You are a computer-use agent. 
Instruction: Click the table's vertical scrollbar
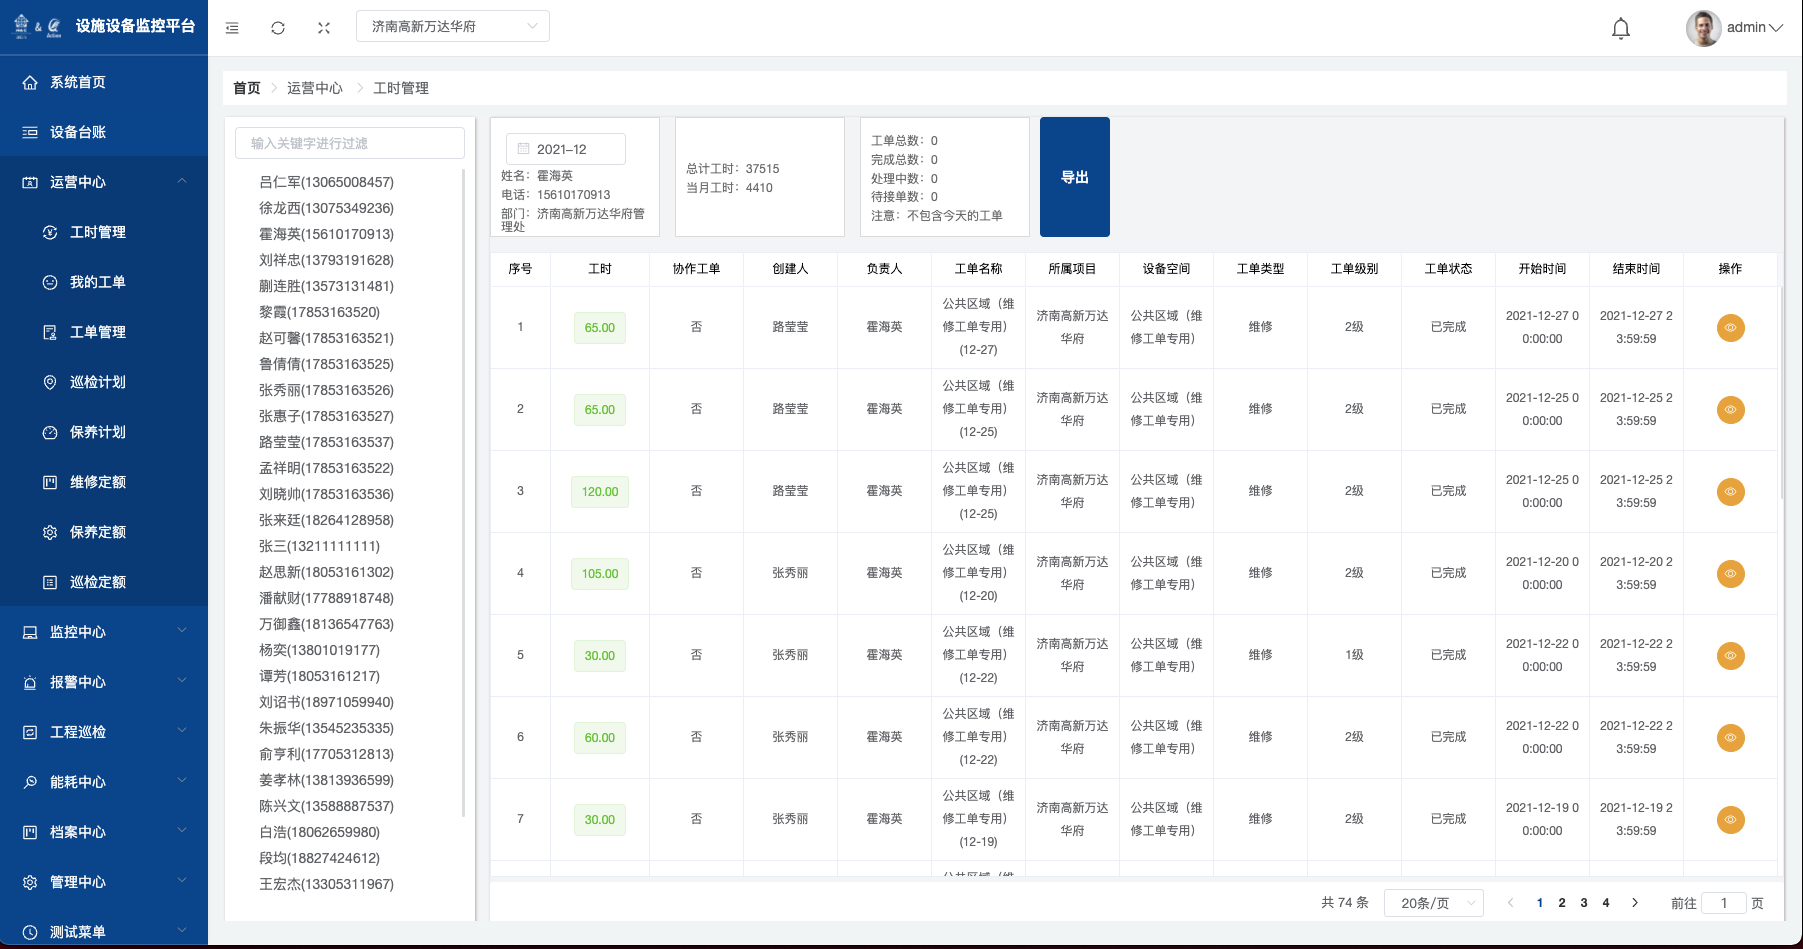[x=1781, y=400]
